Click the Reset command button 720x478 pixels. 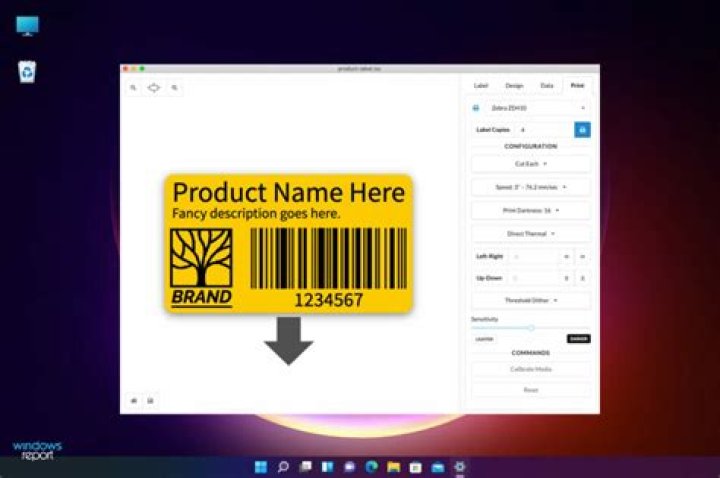[x=531, y=390]
